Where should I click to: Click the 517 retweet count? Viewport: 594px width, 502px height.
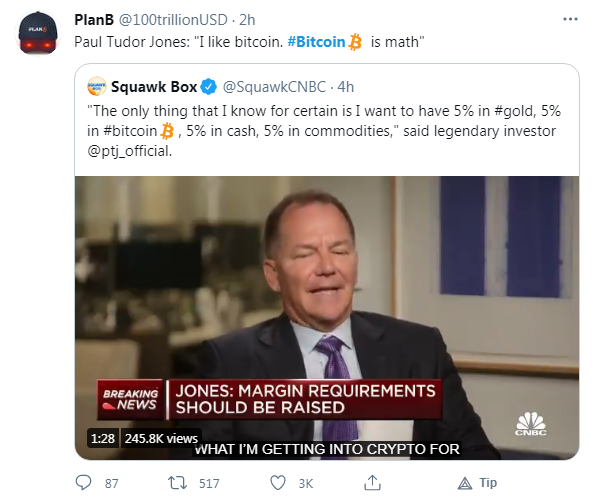(x=209, y=483)
